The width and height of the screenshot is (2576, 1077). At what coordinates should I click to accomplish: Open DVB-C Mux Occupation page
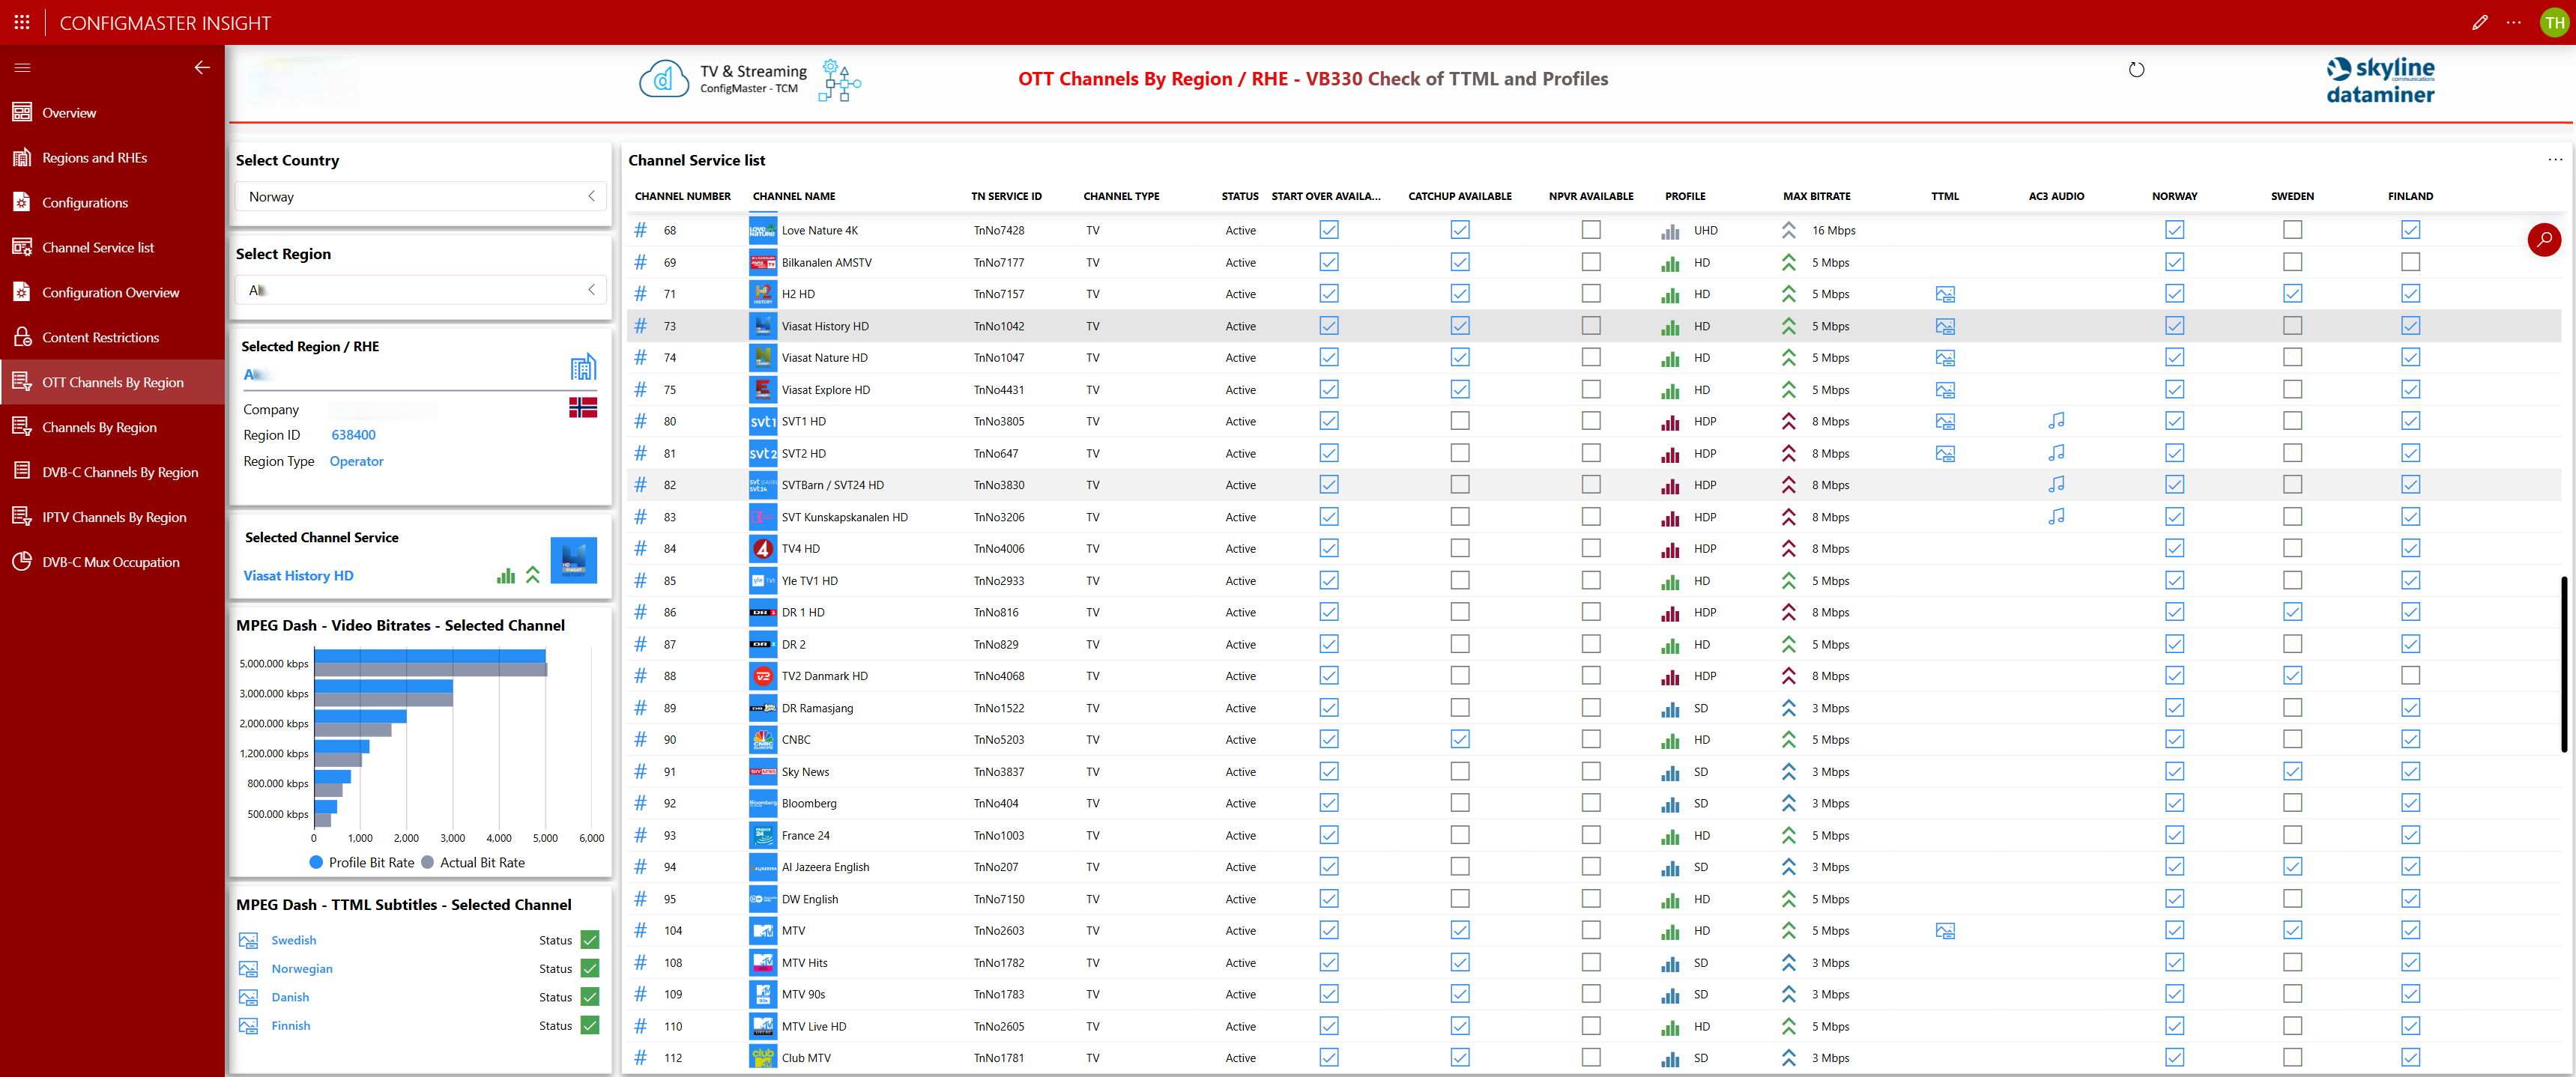coord(112,563)
